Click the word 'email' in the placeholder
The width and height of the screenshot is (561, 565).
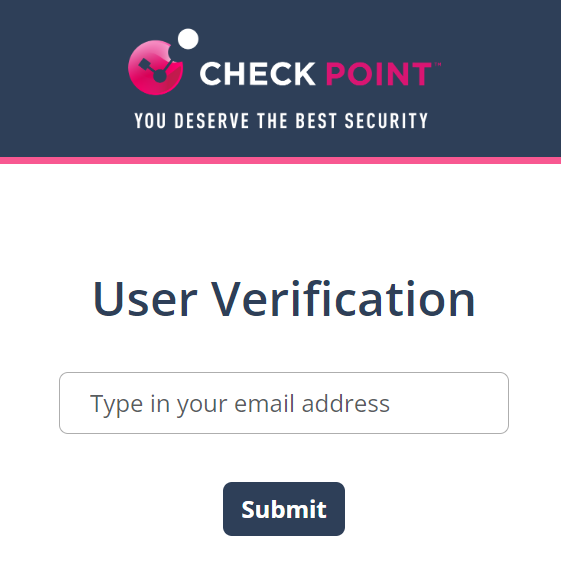(x=264, y=403)
